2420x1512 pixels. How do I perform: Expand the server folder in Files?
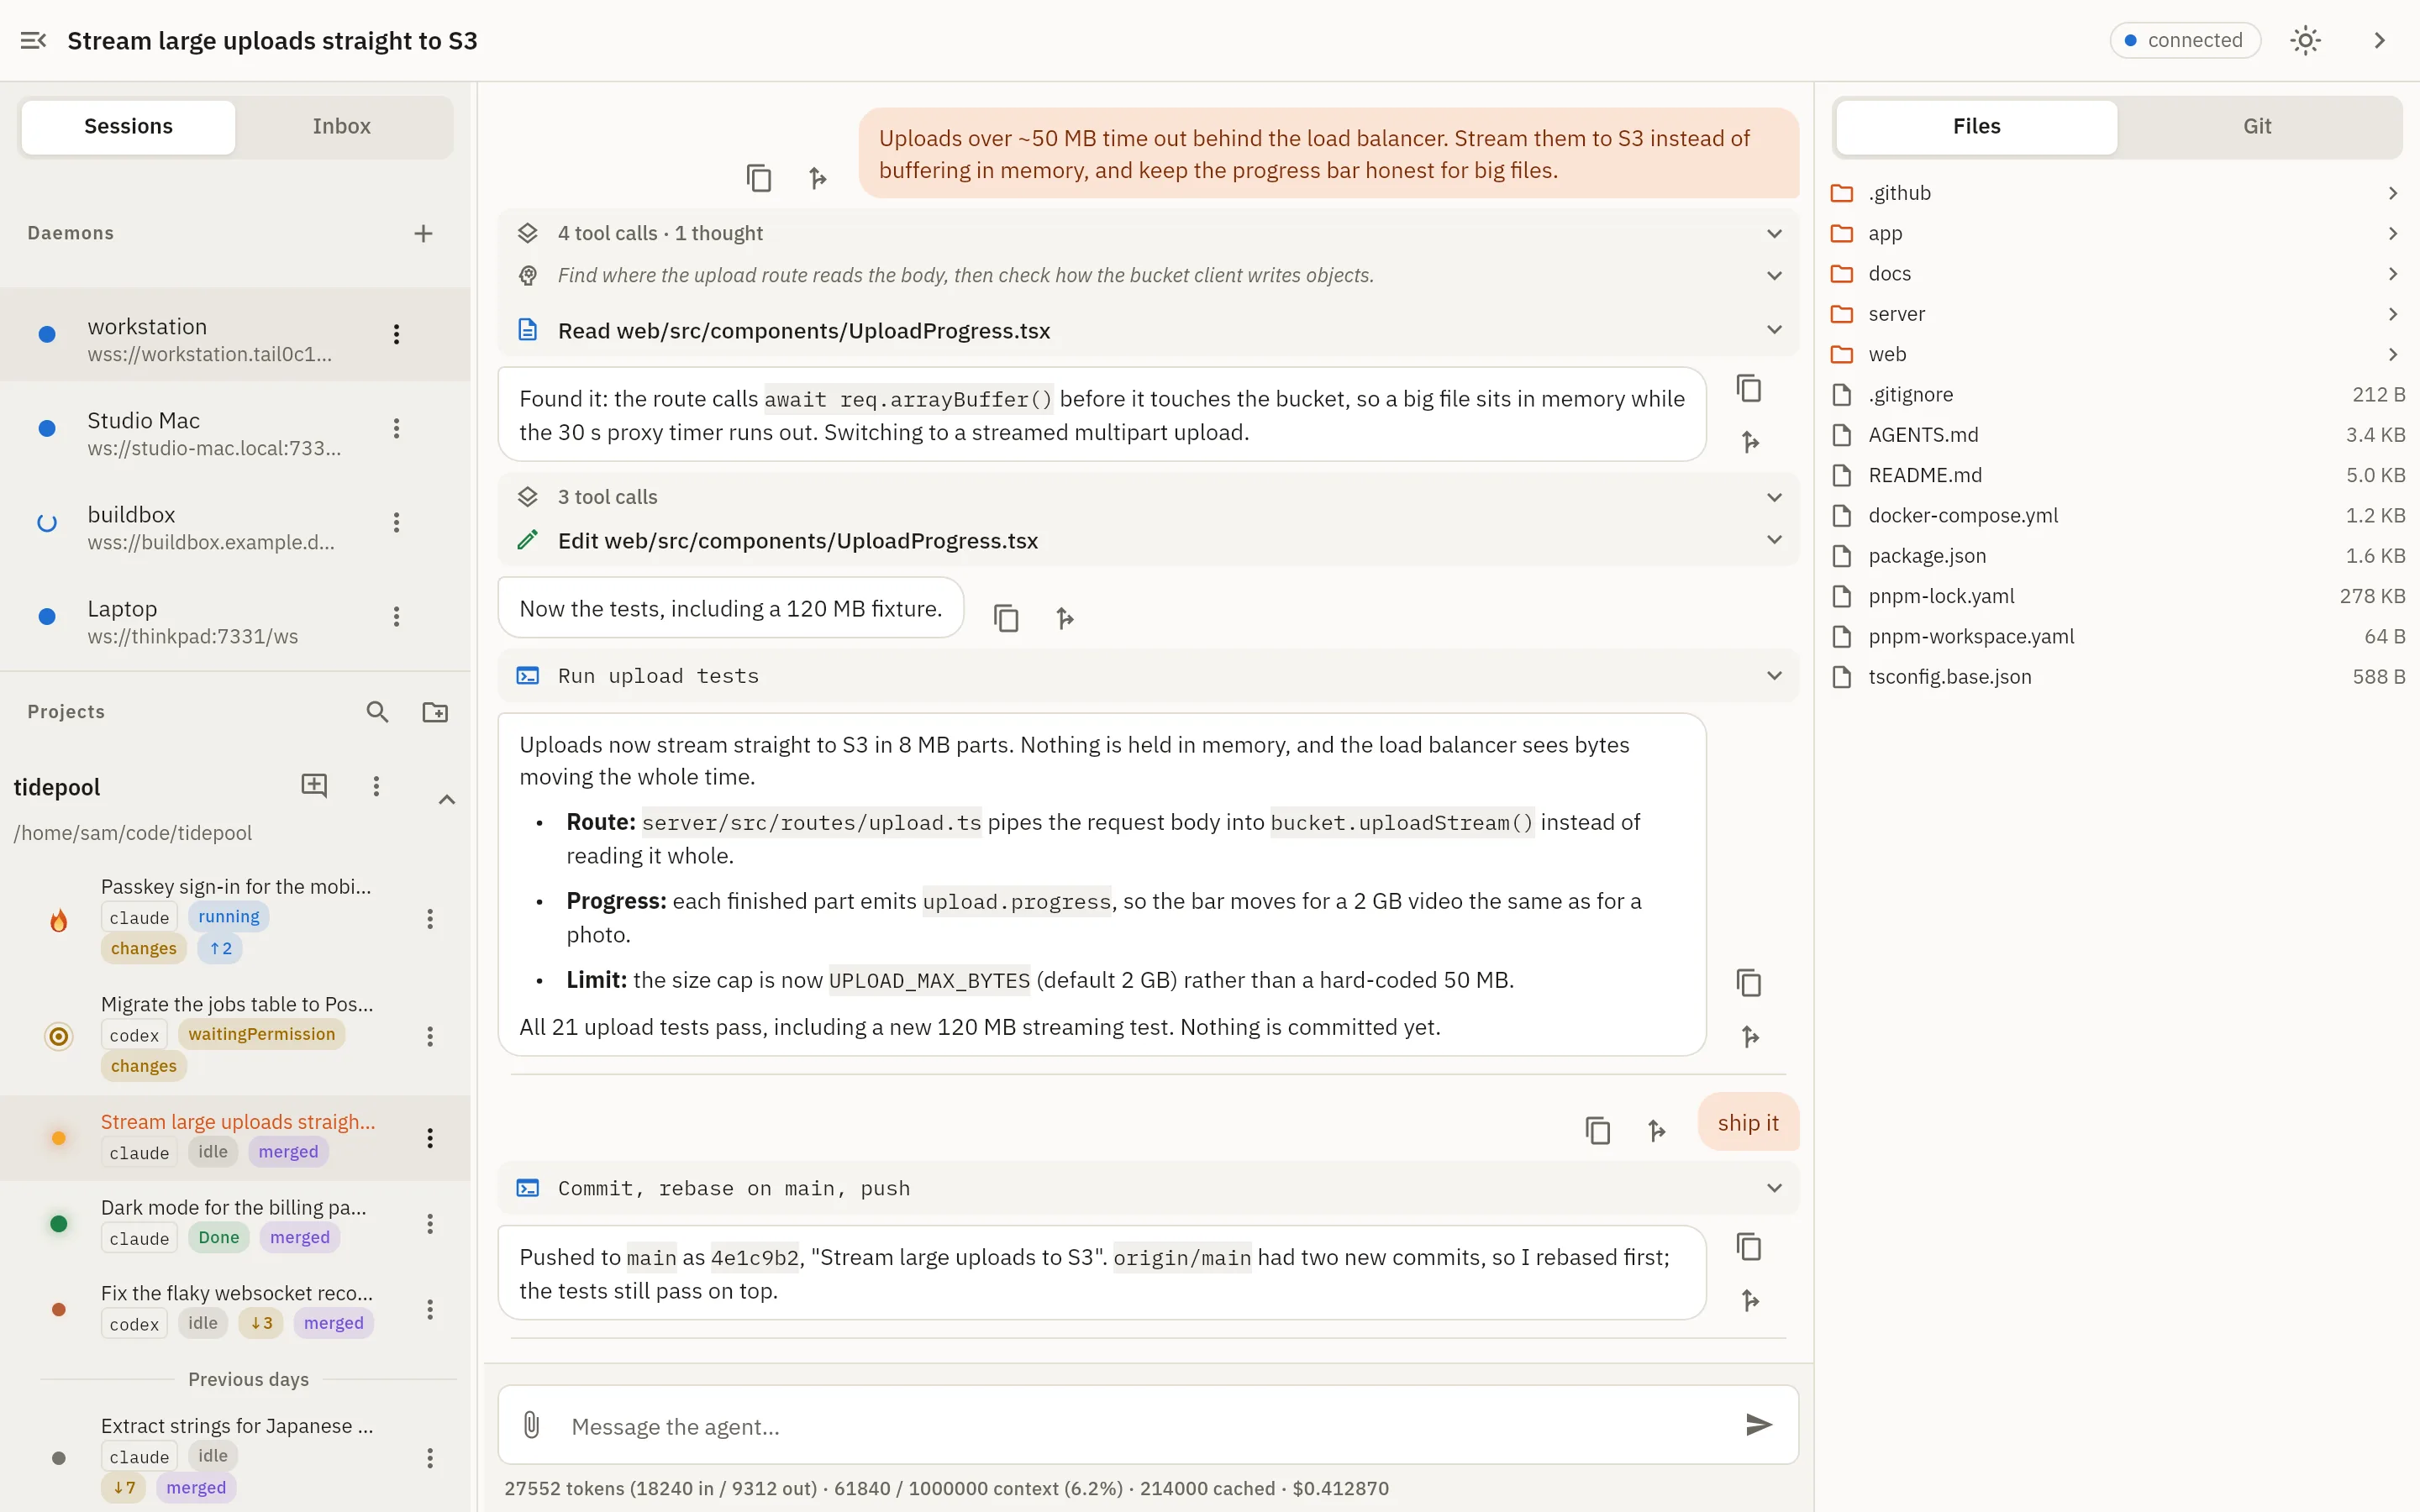click(2117, 314)
